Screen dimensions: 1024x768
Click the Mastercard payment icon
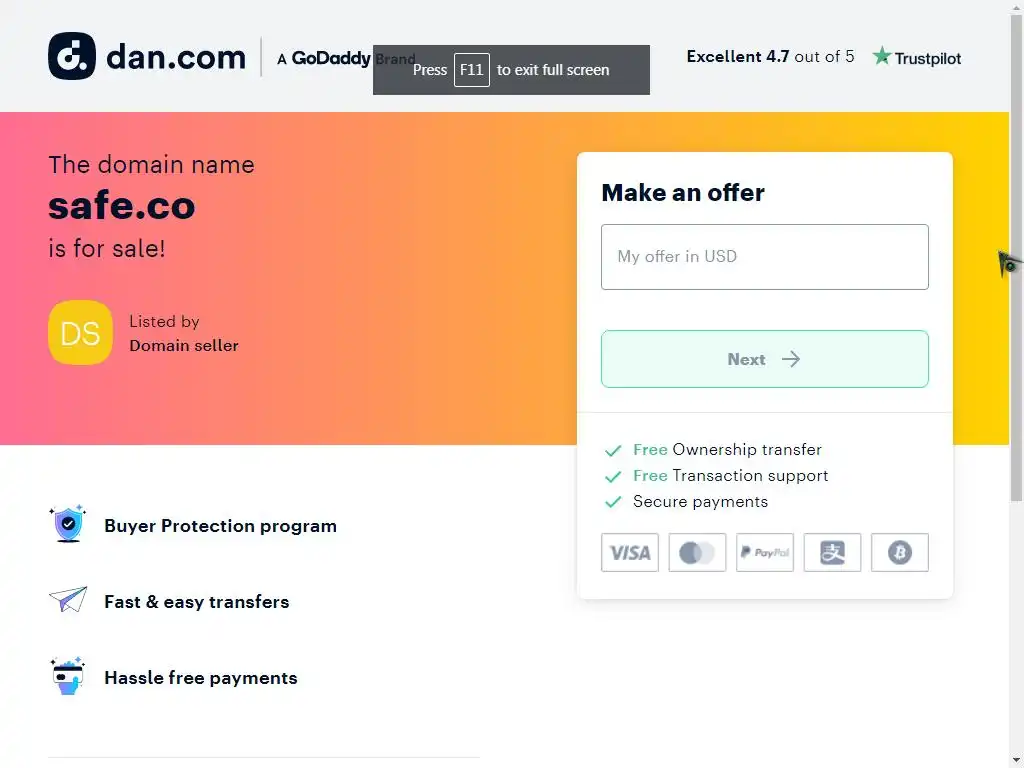697,553
